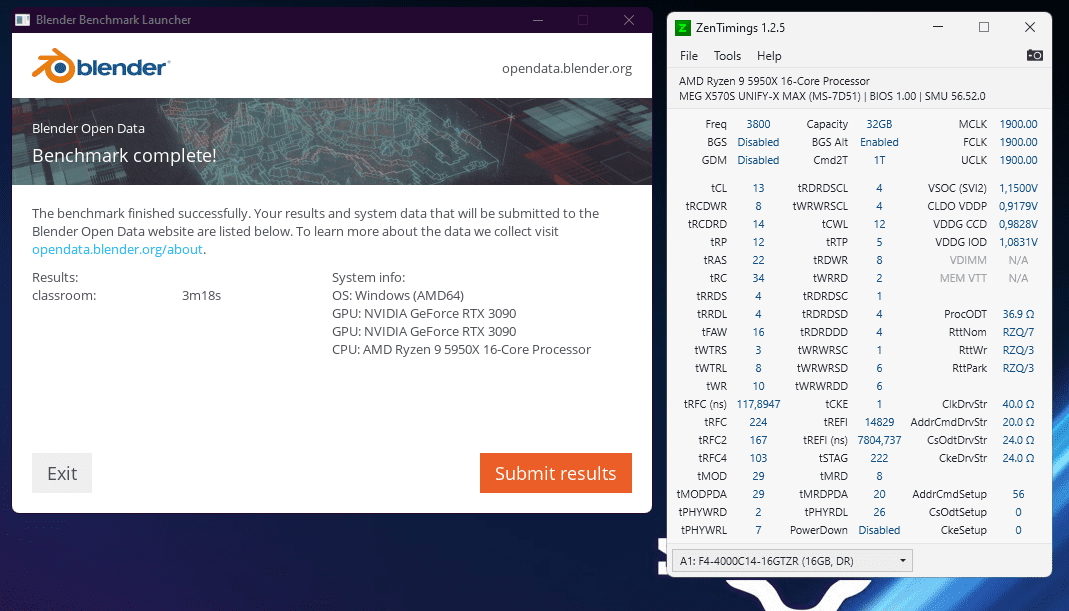Open the Help menu in ZenTimings
This screenshot has width=1069, height=611.
pos(769,56)
